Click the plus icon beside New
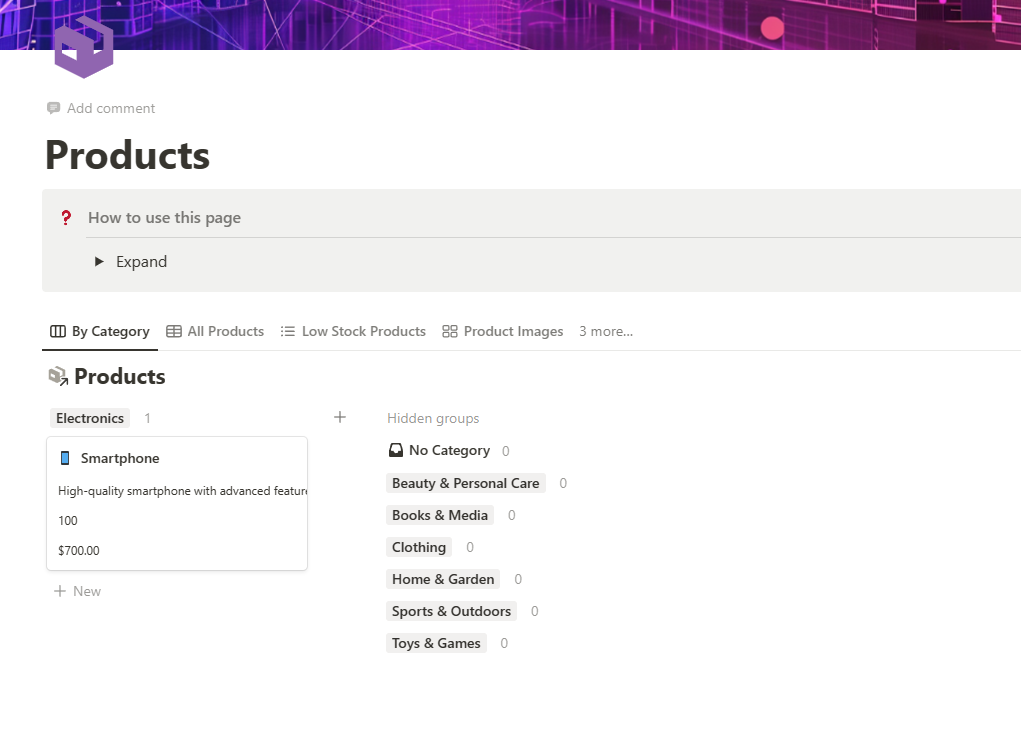This screenshot has height=731, width=1021. click(x=60, y=591)
